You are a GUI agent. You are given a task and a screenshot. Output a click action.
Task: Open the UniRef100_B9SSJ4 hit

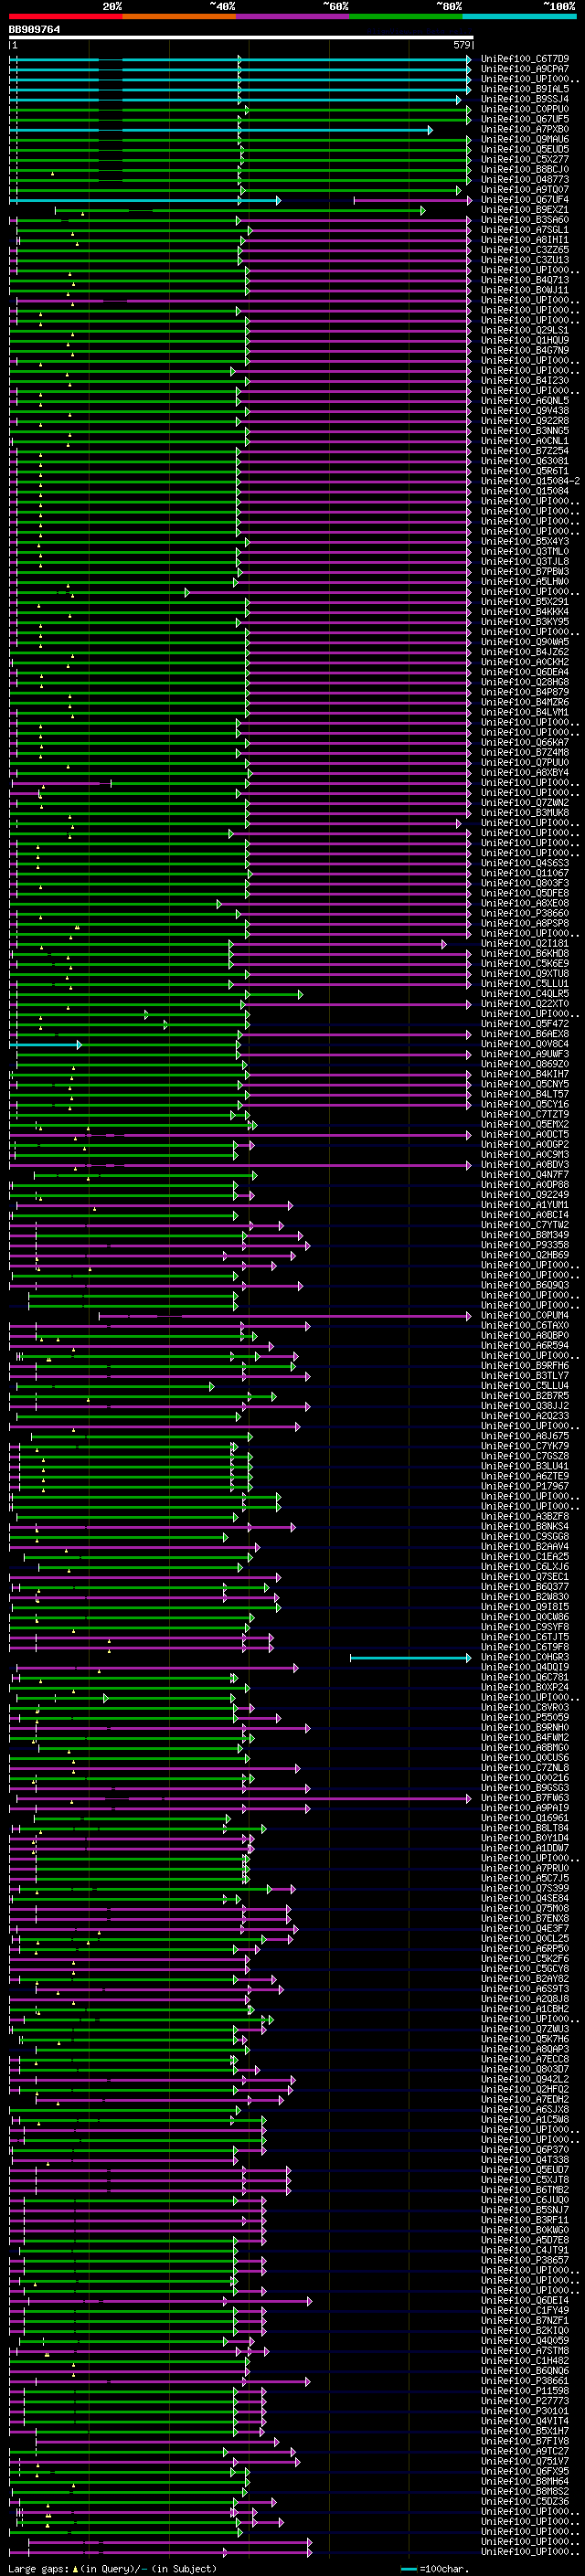525,99
